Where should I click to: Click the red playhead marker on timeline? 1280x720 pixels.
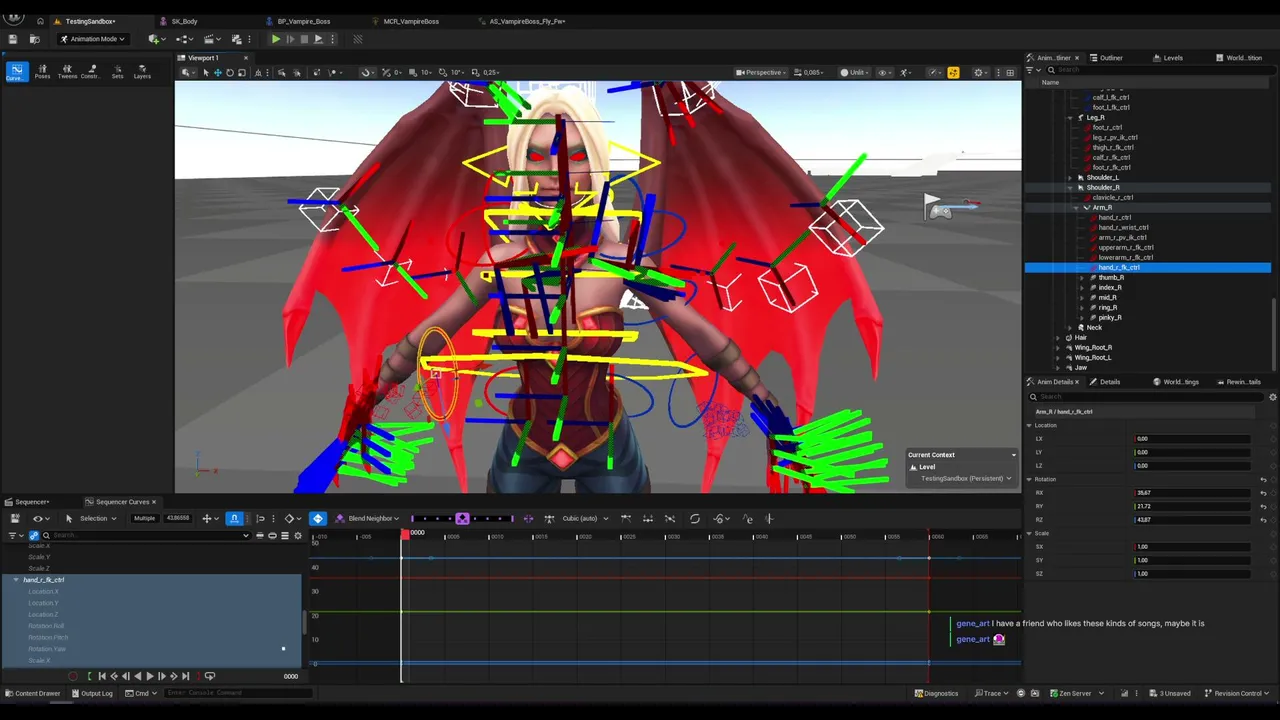405,534
